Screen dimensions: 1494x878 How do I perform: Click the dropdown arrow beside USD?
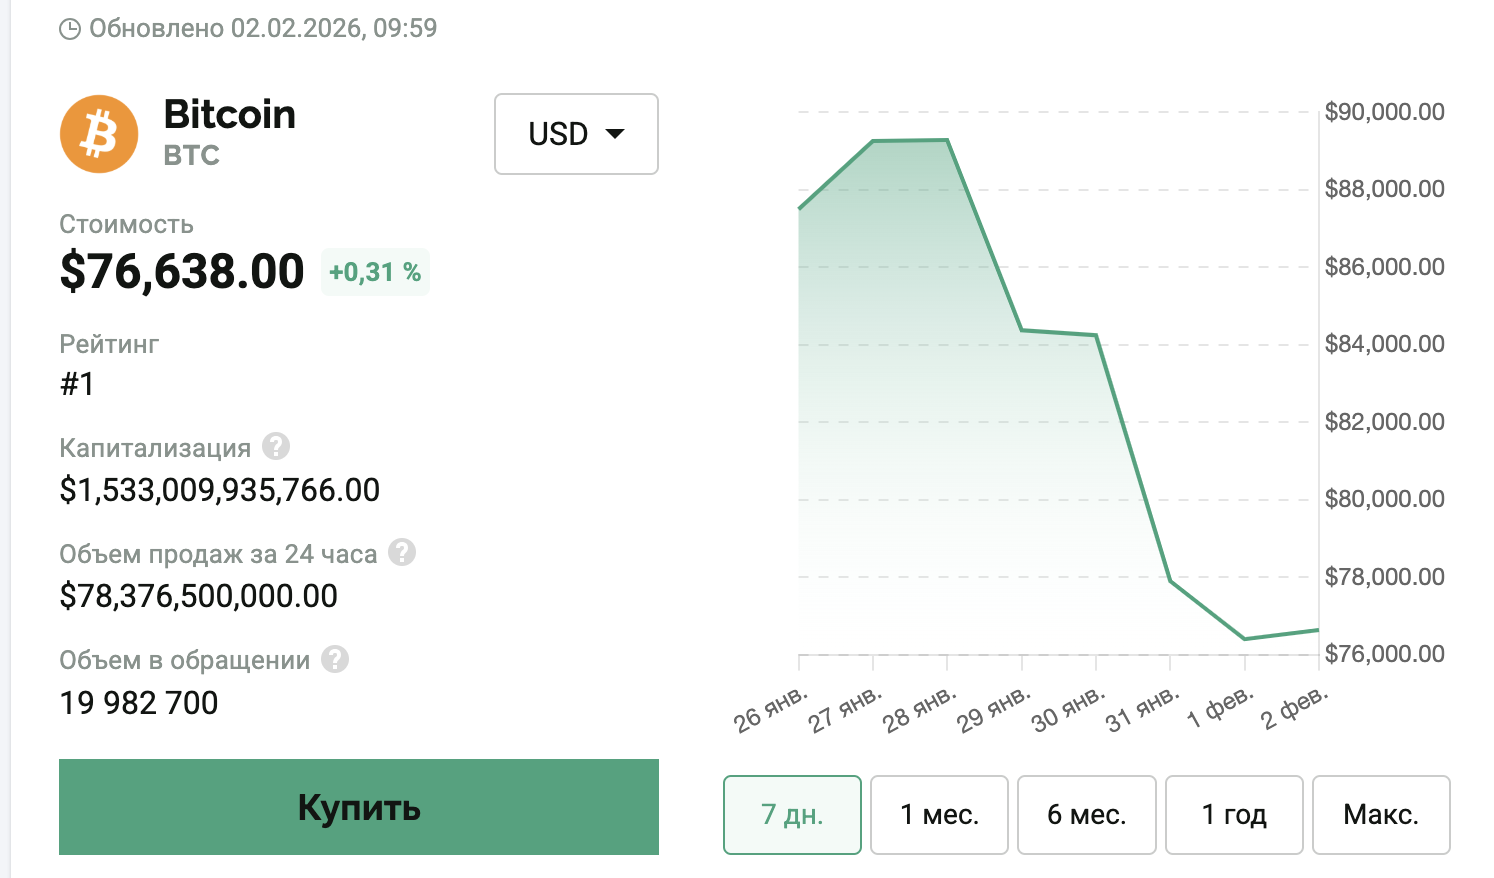[x=615, y=134]
